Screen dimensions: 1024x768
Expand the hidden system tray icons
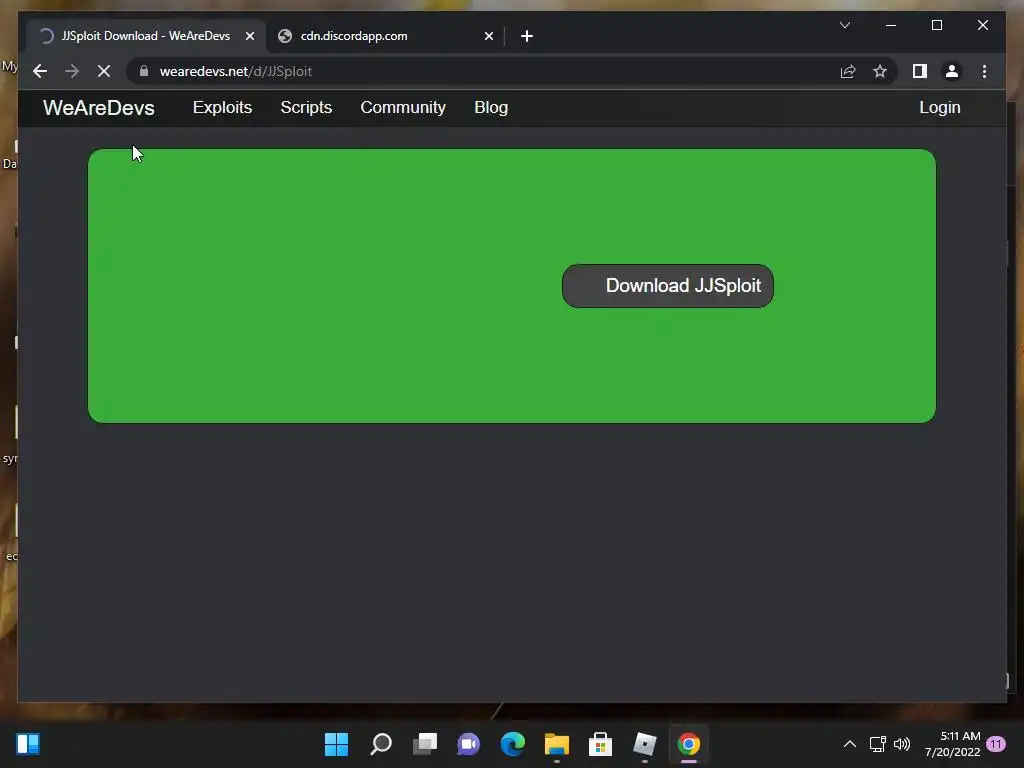pos(850,744)
